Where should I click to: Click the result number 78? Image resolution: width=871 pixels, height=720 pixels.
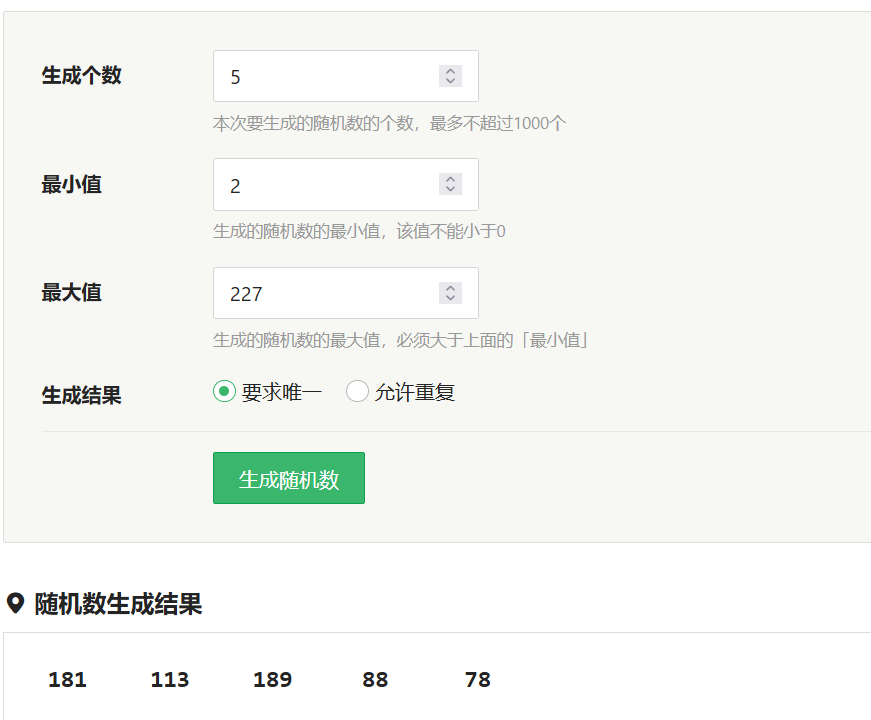click(x=478, y=679)
